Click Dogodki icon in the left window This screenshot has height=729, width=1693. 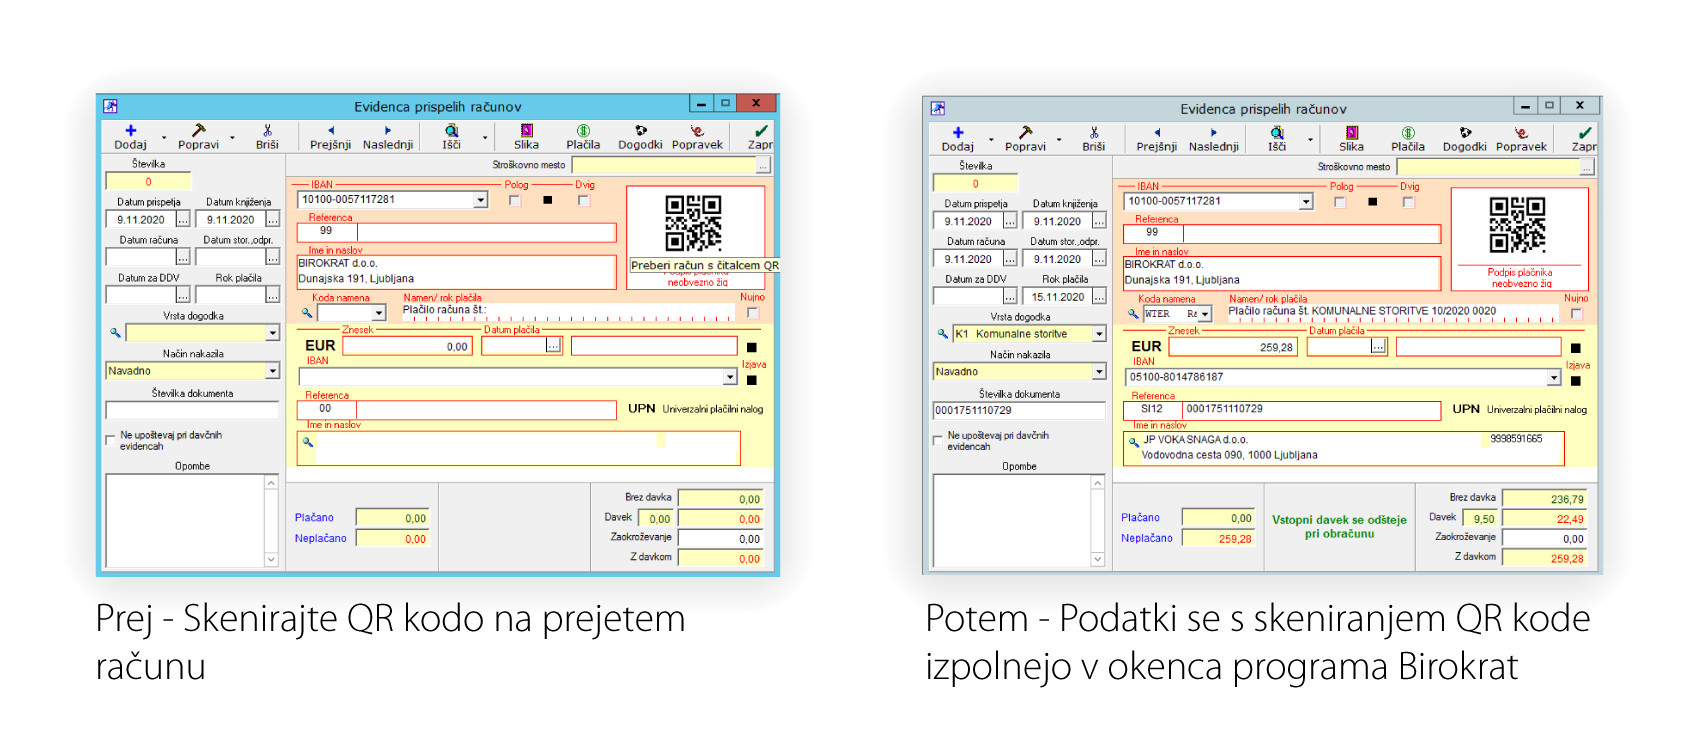[x=640, y=131]
